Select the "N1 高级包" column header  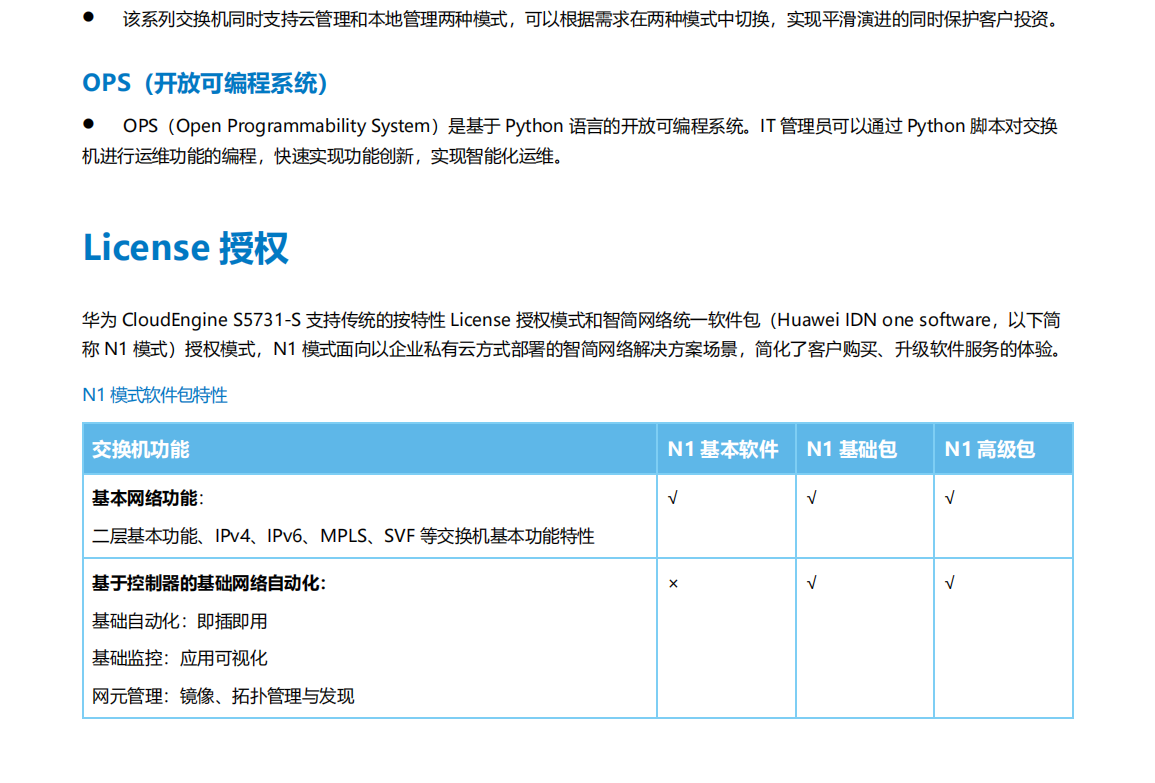click(990, 449)
